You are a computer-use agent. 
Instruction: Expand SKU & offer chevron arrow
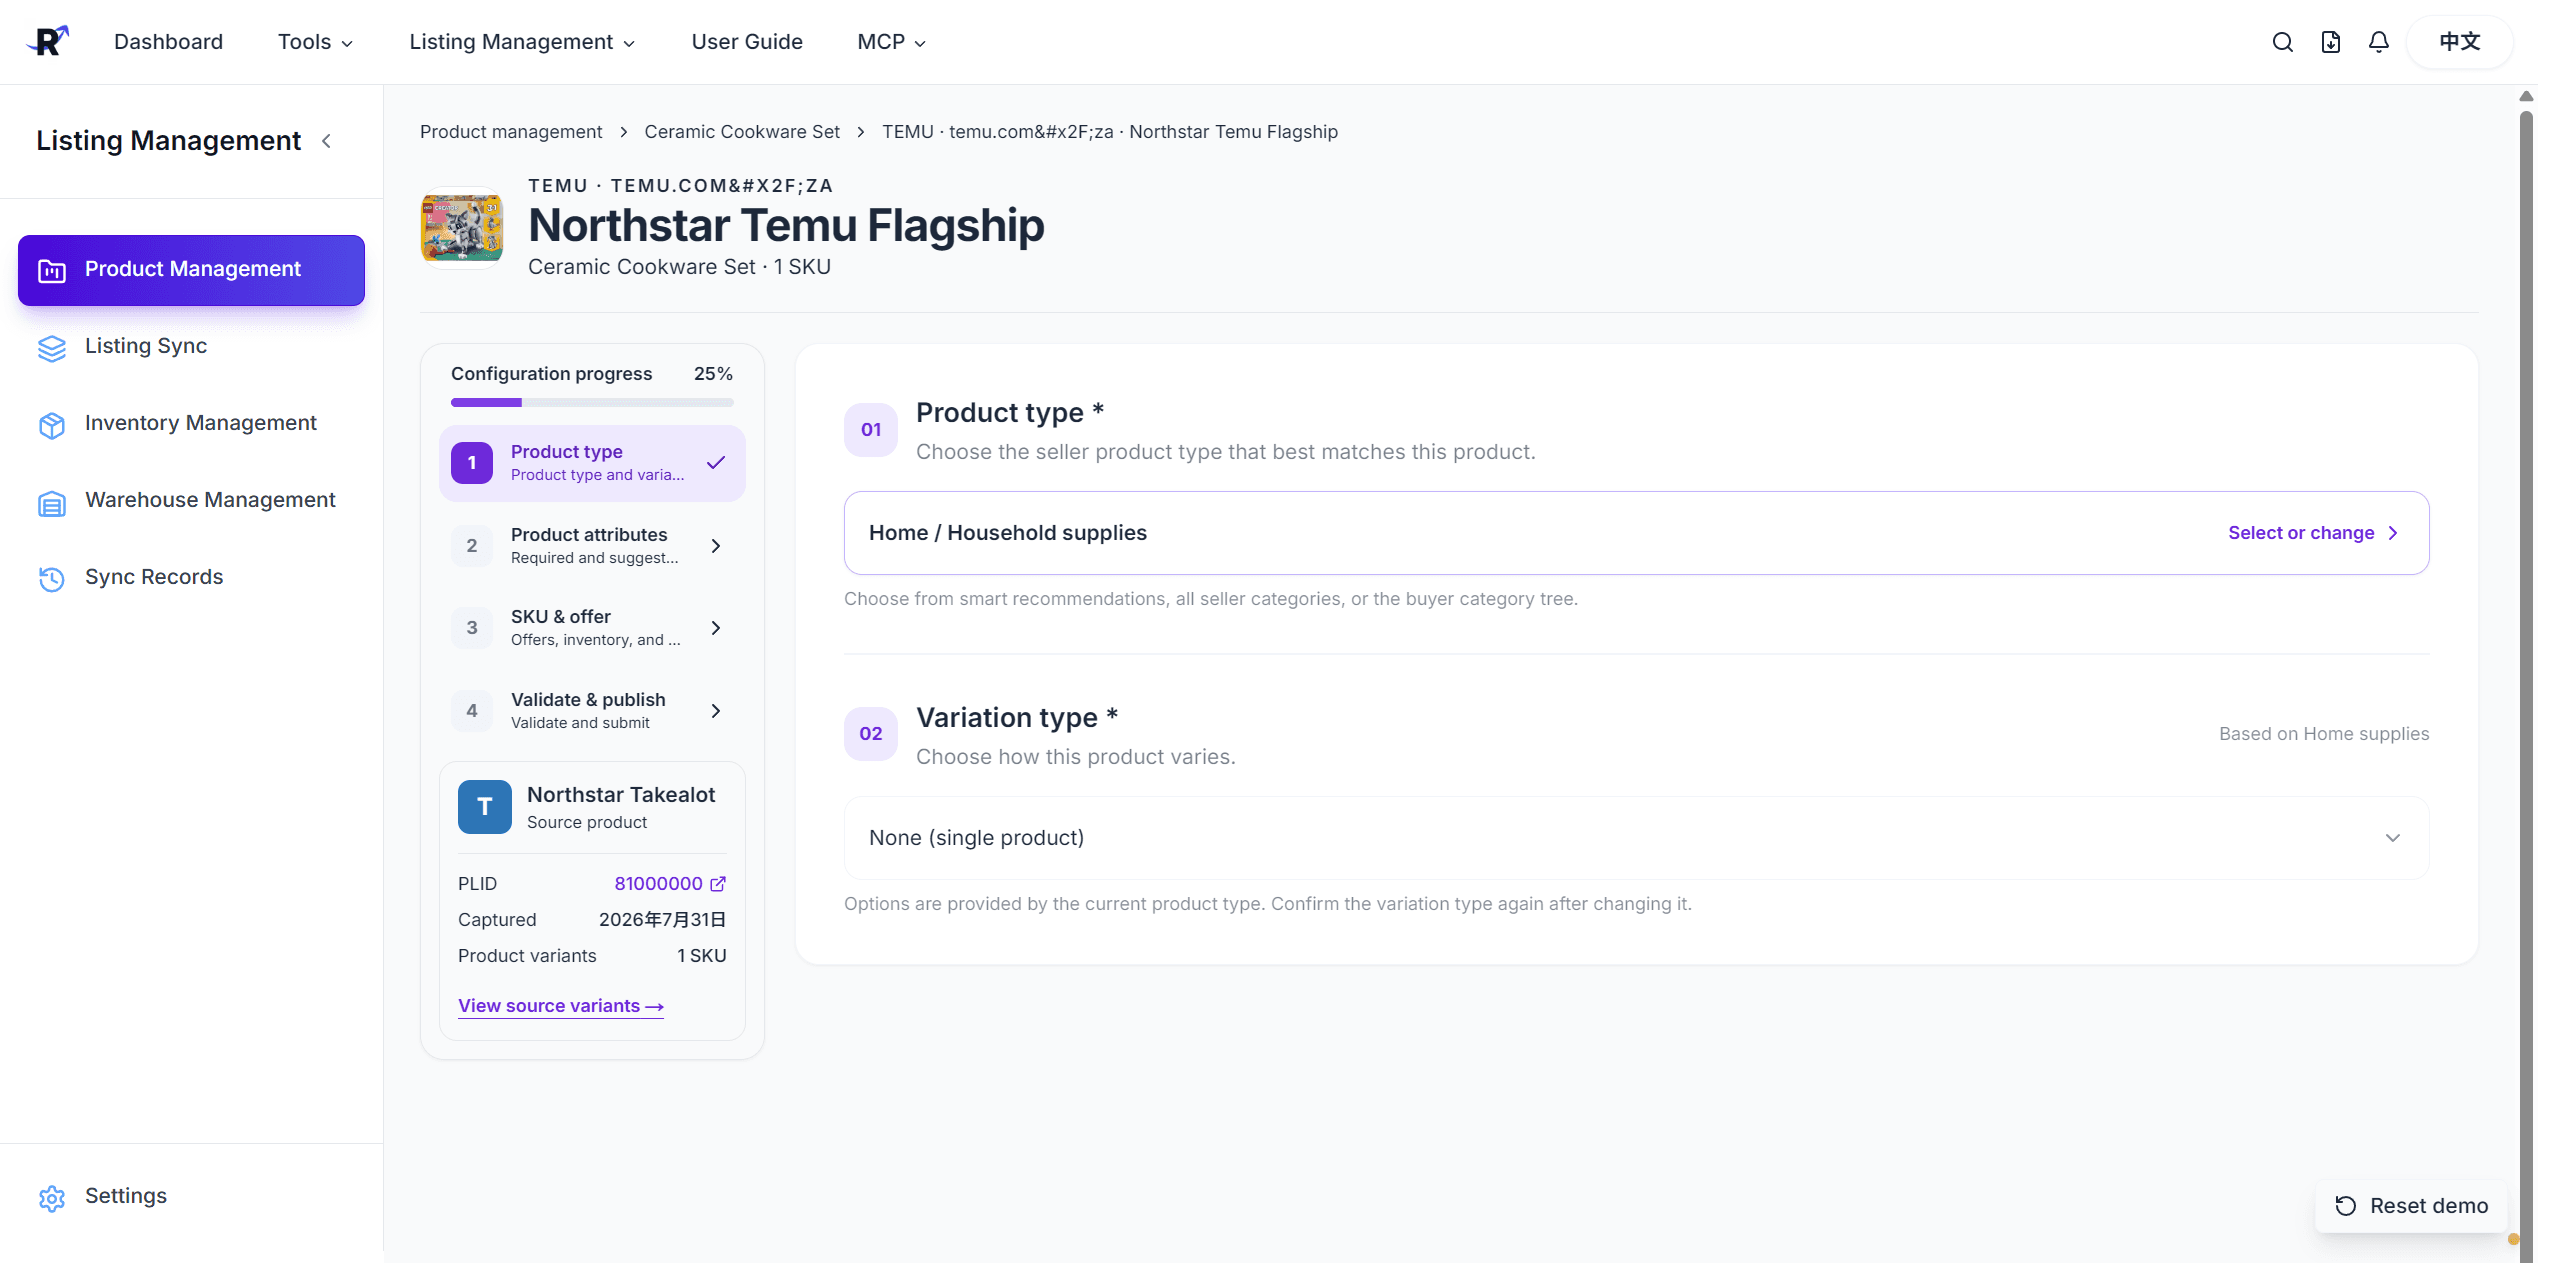pos(716,628)
